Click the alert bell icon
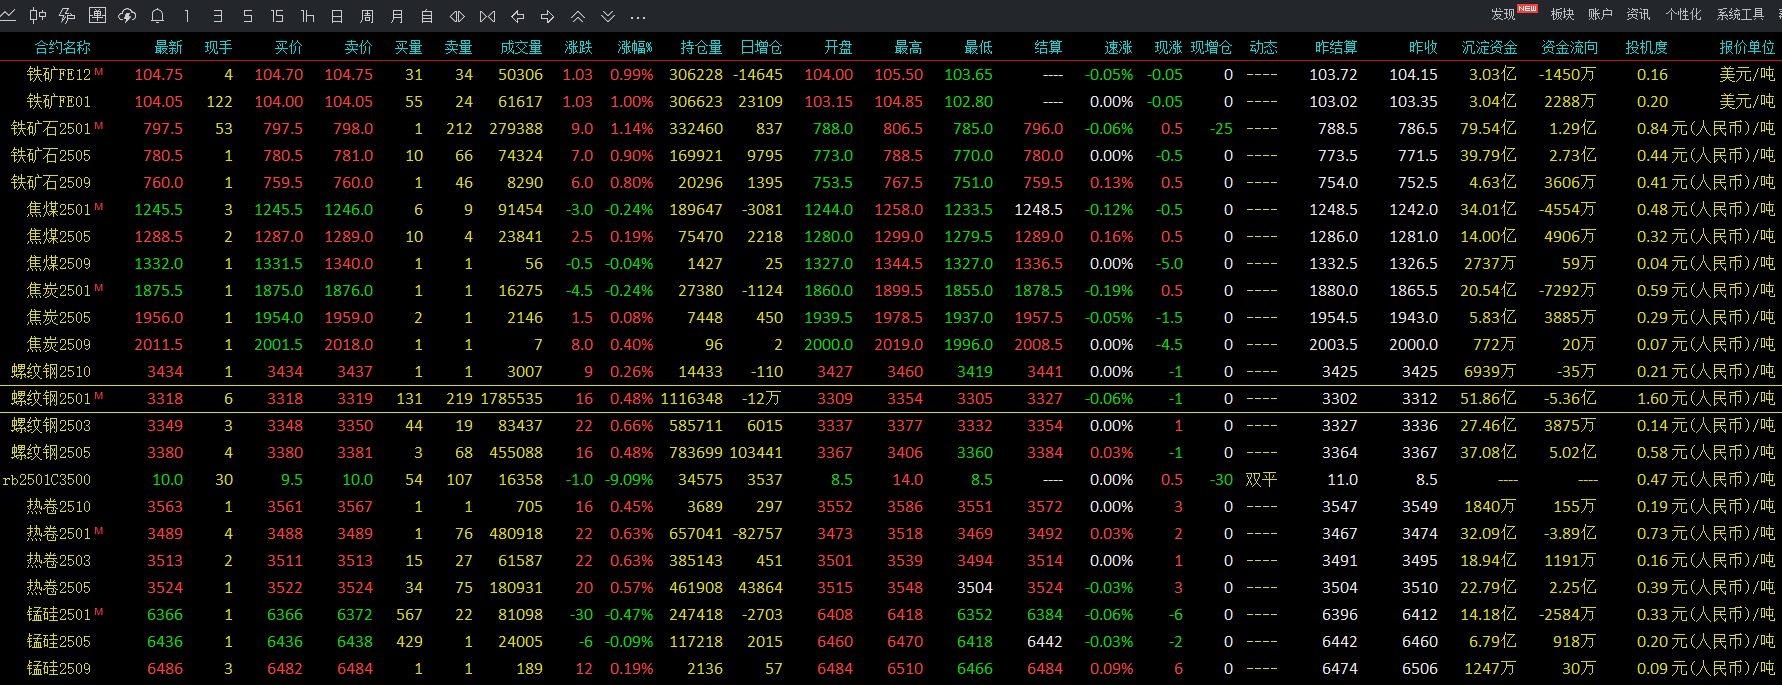The height and width of the screenshot is (685, 1782). coord(157,16)
